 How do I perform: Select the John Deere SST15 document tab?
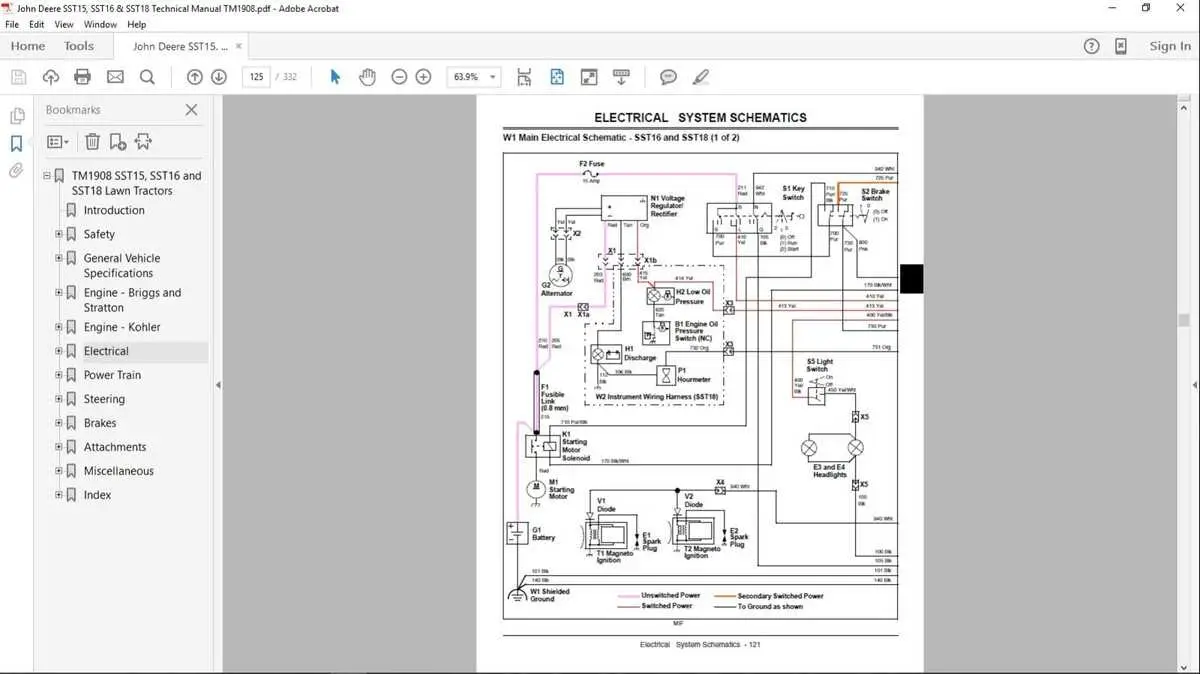[180, 46]
